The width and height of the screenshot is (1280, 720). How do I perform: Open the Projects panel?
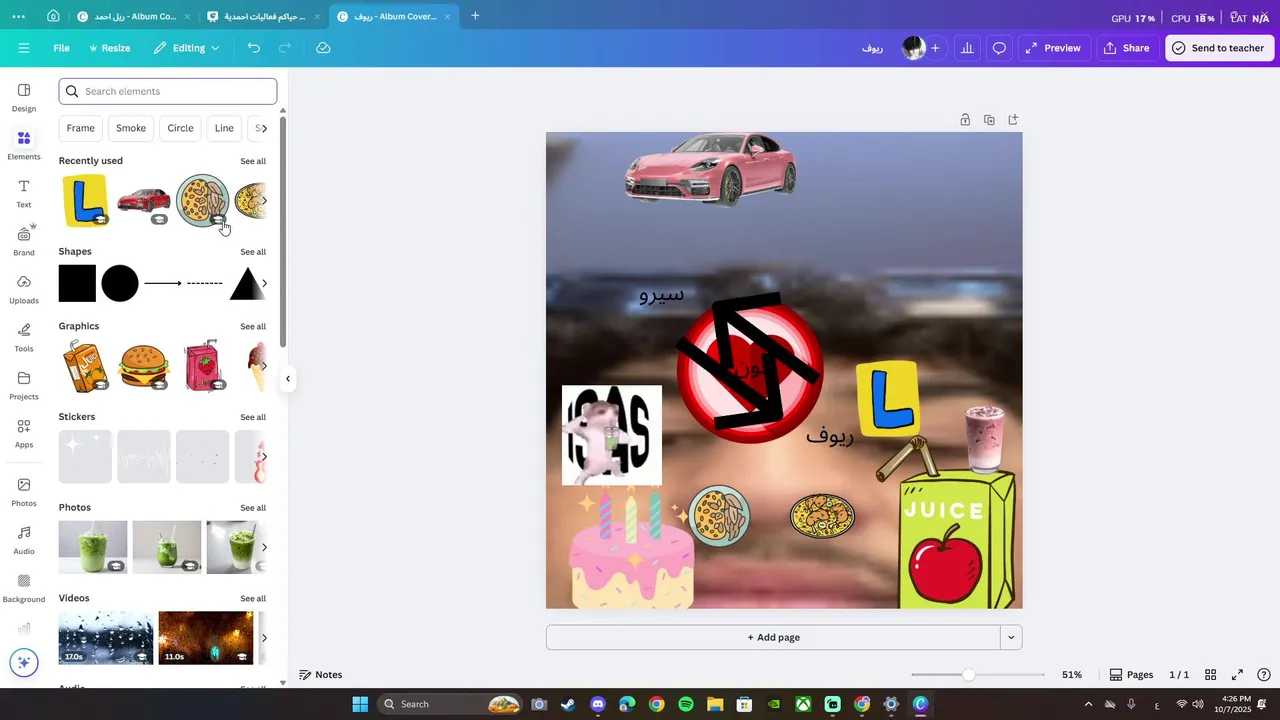24,385
